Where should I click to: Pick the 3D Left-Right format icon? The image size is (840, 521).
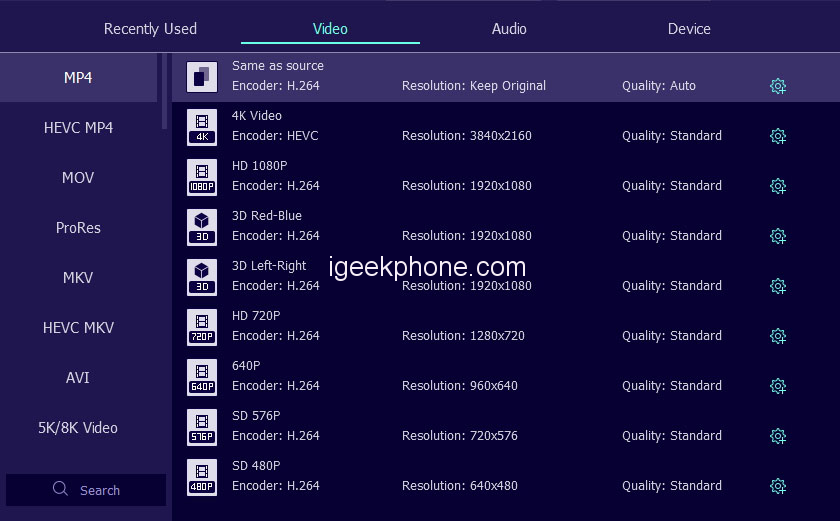coord(202,276)
